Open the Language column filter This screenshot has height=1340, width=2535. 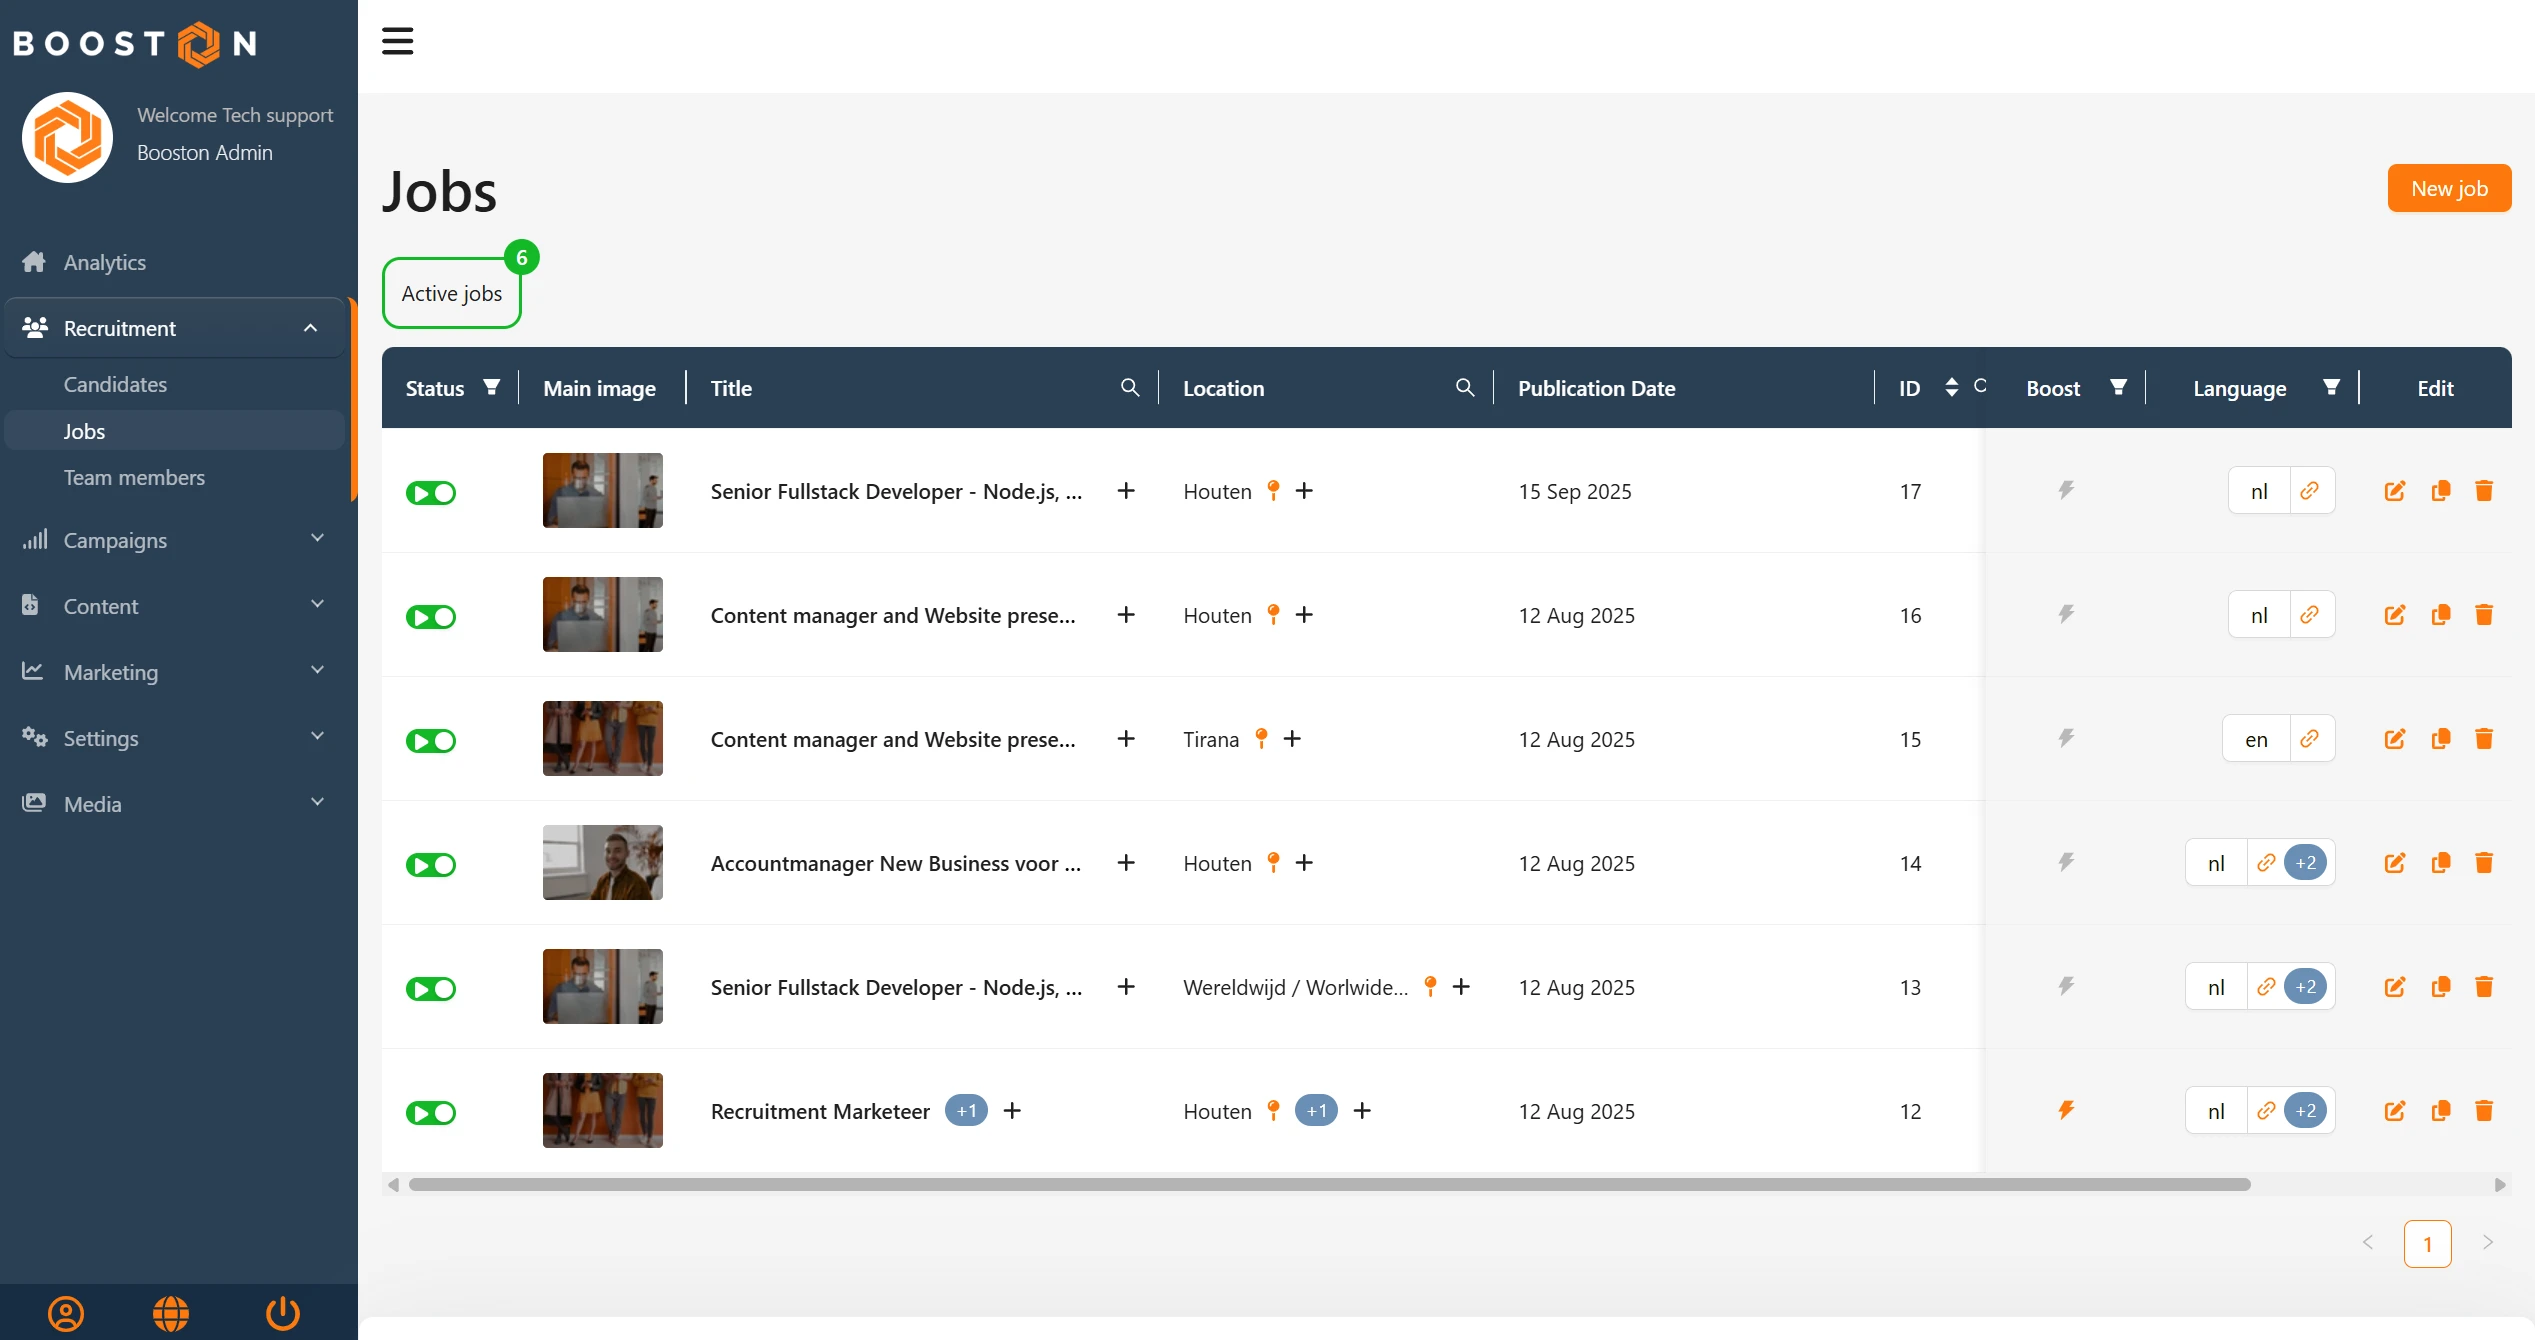2331,388
